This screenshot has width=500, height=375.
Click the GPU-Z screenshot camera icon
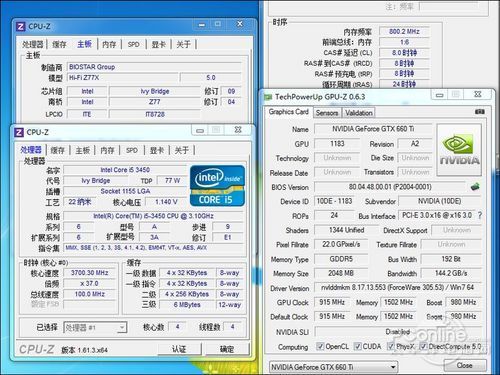pyautogui.click(x=479, y=112)
